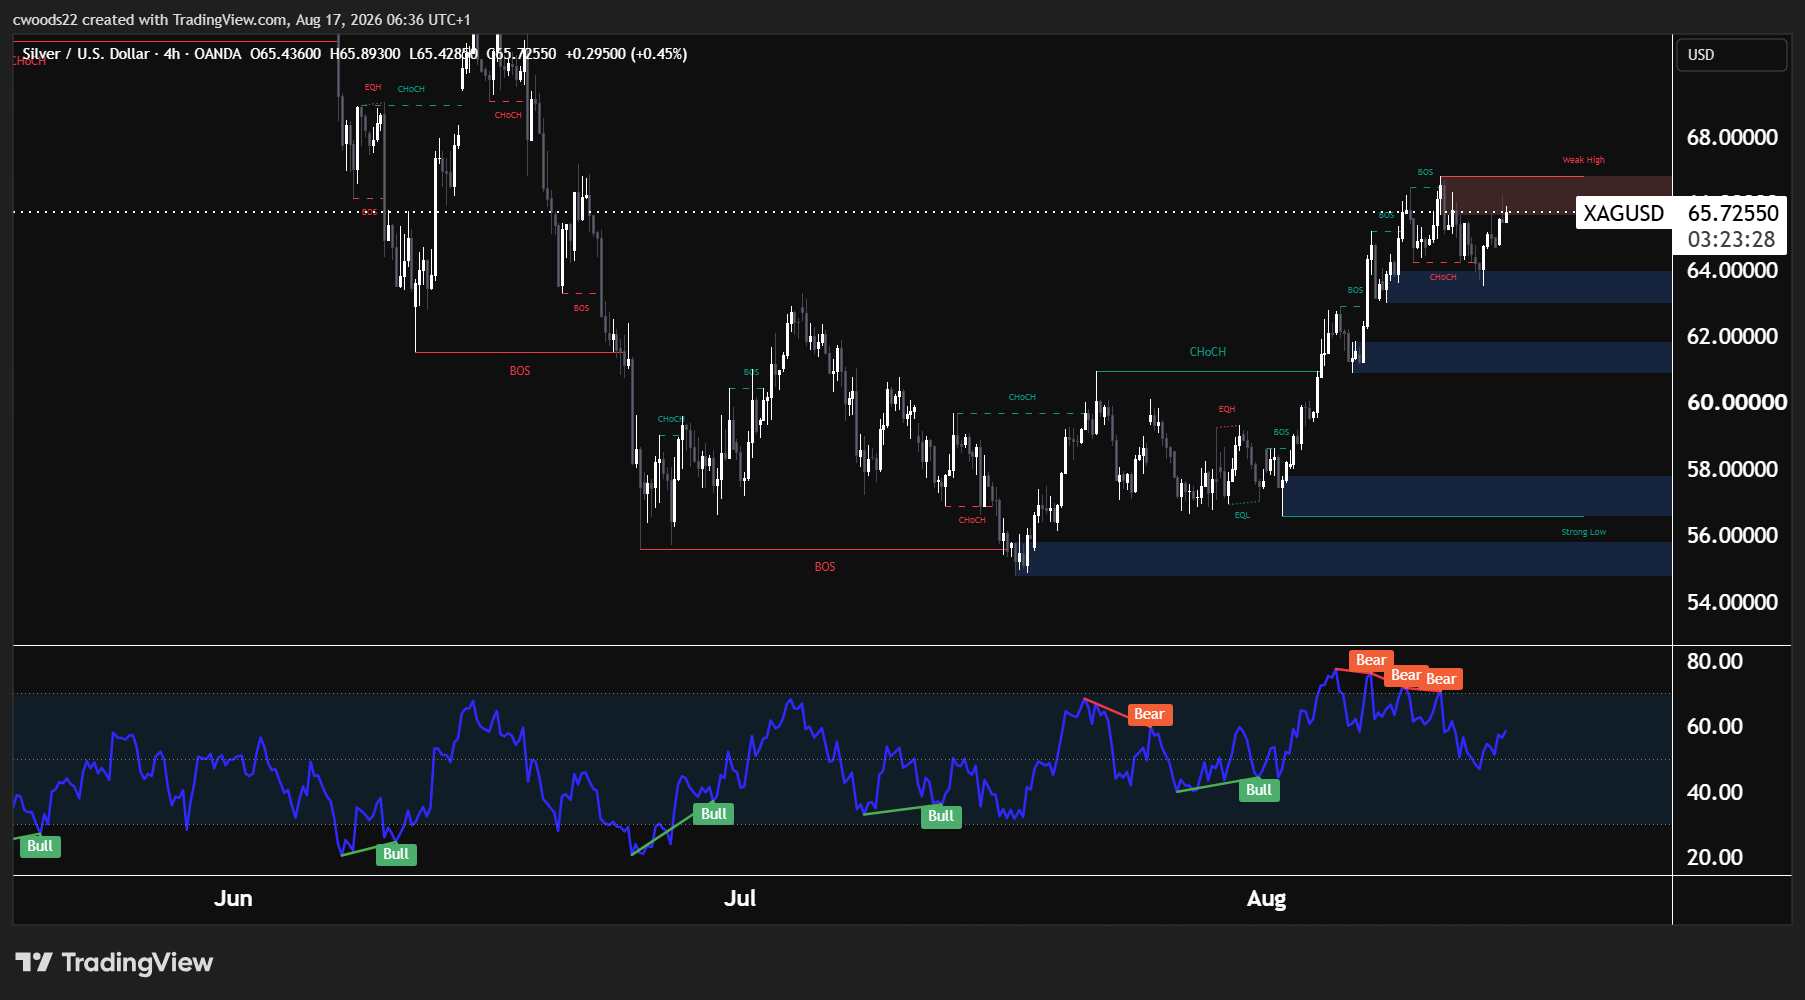Open the USD currency selector
Viewport: 1805px width, 1000px height.
(1731, 55)
